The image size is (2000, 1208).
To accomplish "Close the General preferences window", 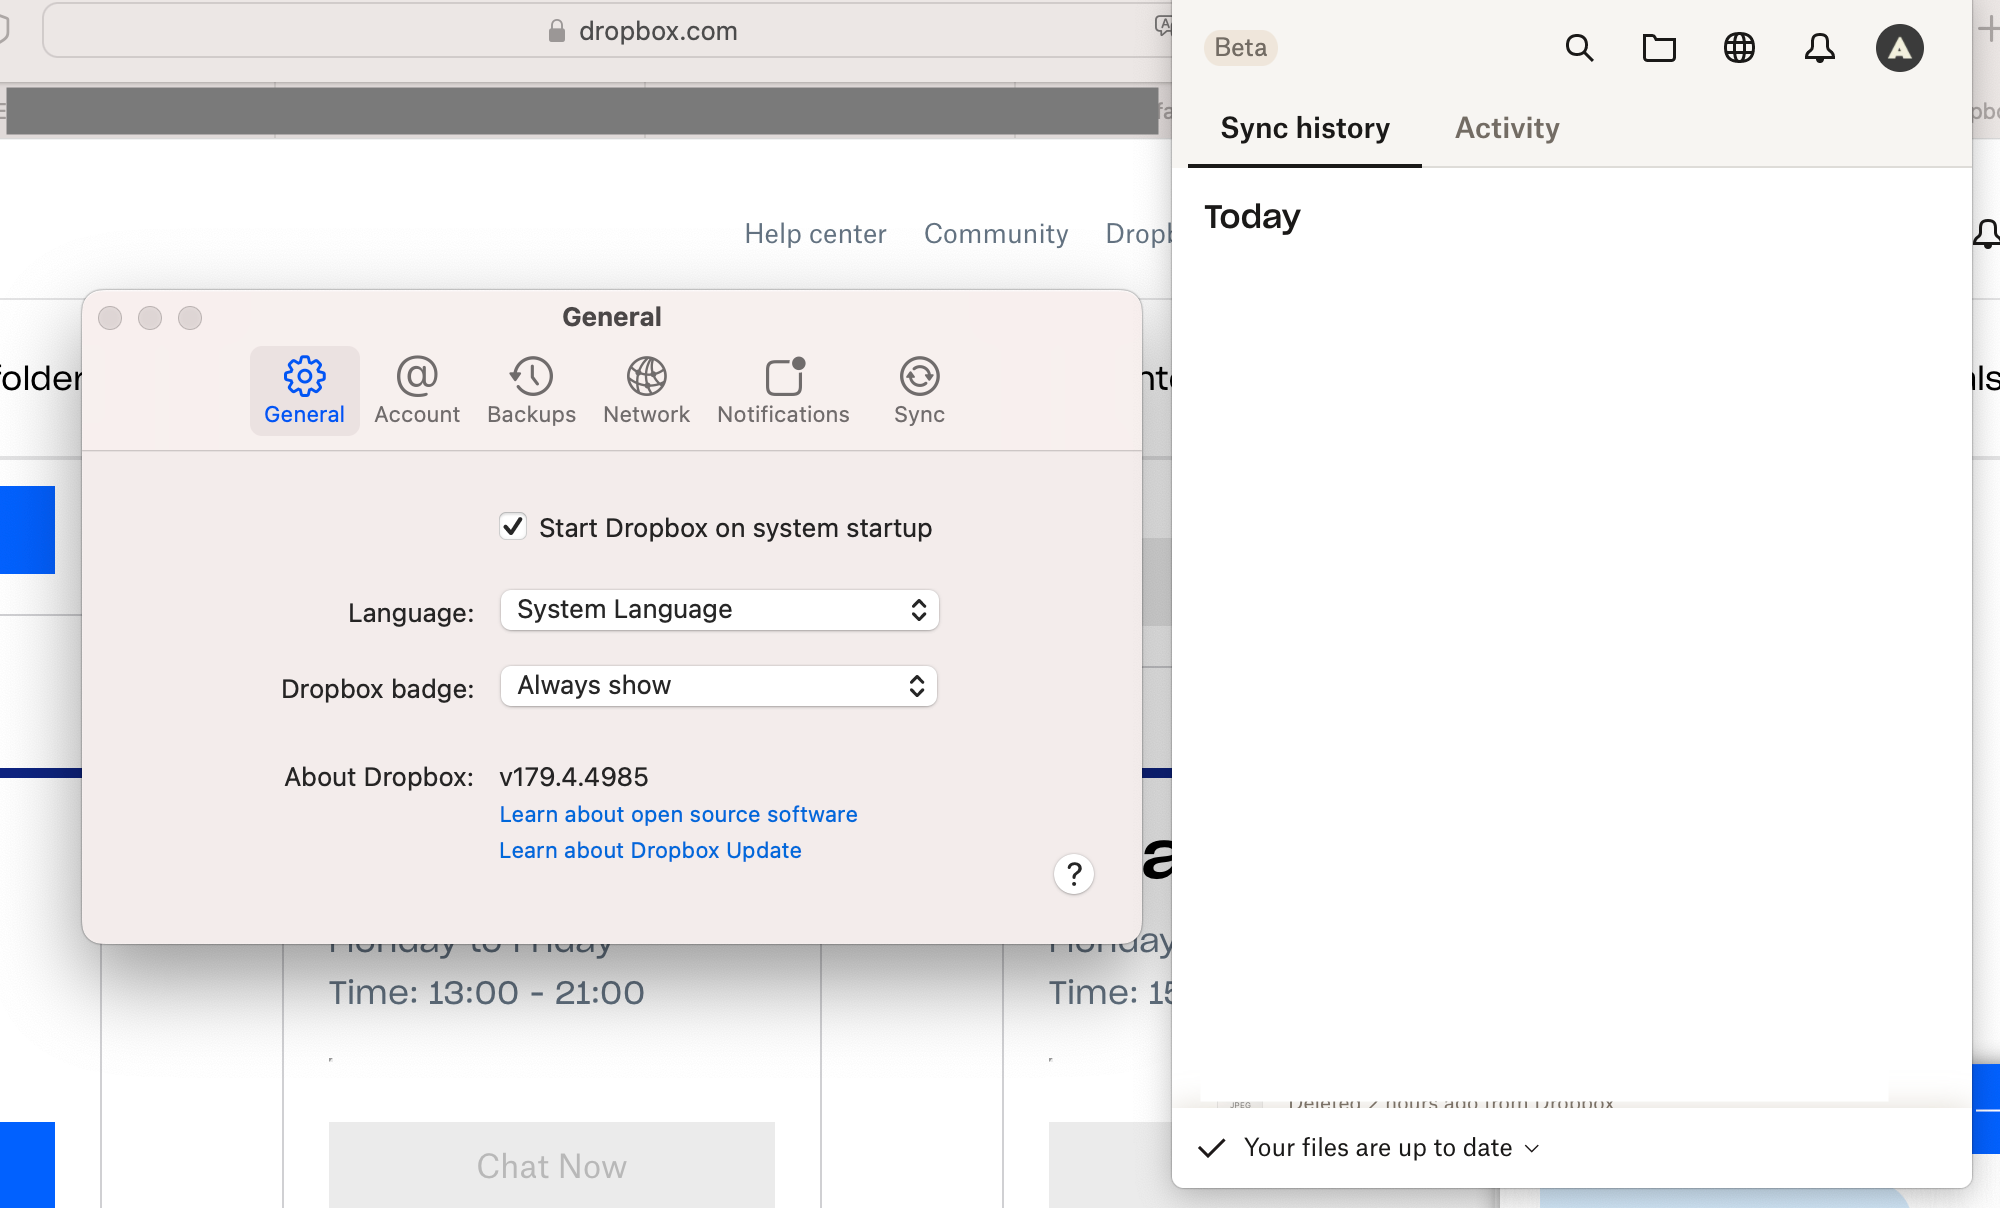I will pos(110,318).
